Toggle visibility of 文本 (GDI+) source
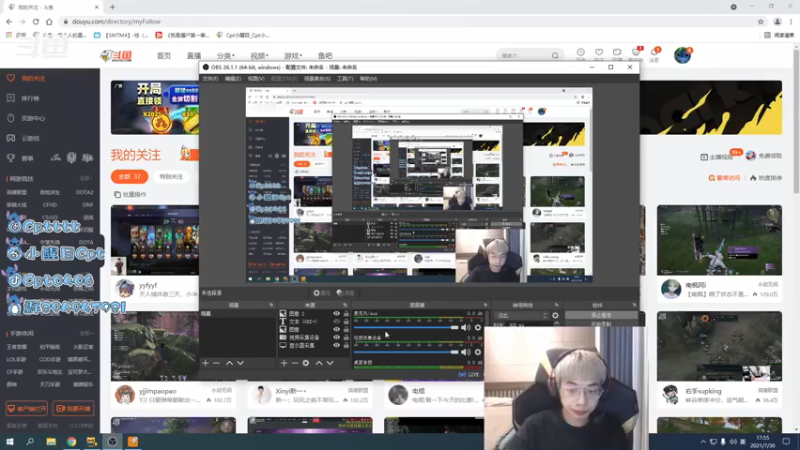This screenshot has height=450, width=800. tap(336, 322)
